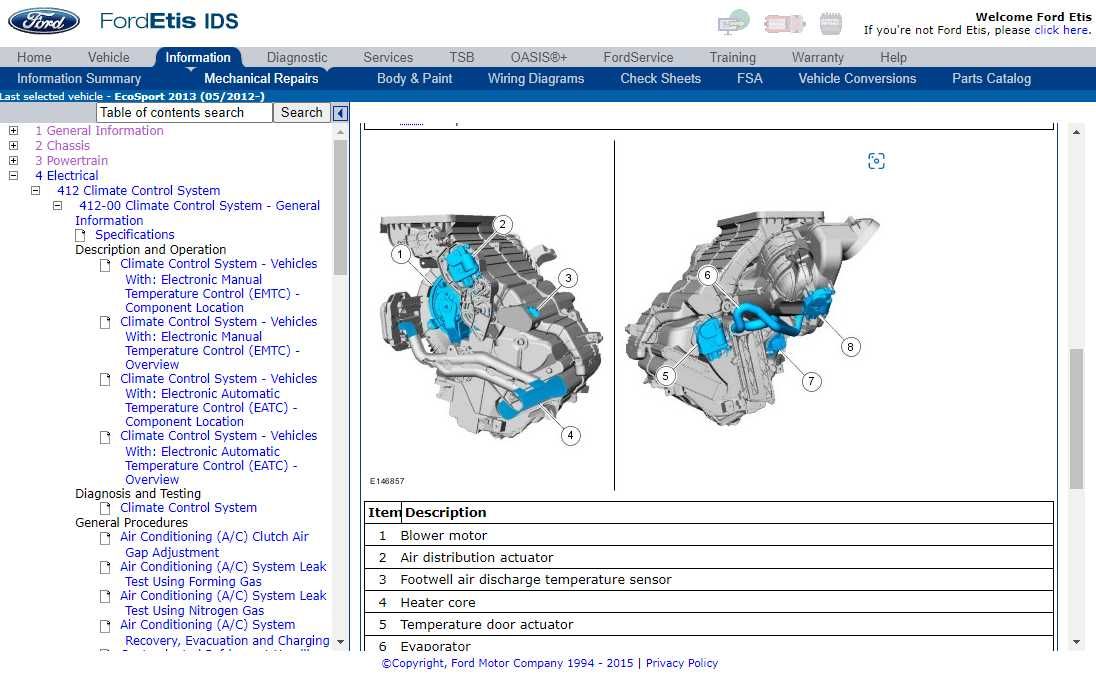Open the Home tab
This screenshot has width=1096, height=692.
34,57
